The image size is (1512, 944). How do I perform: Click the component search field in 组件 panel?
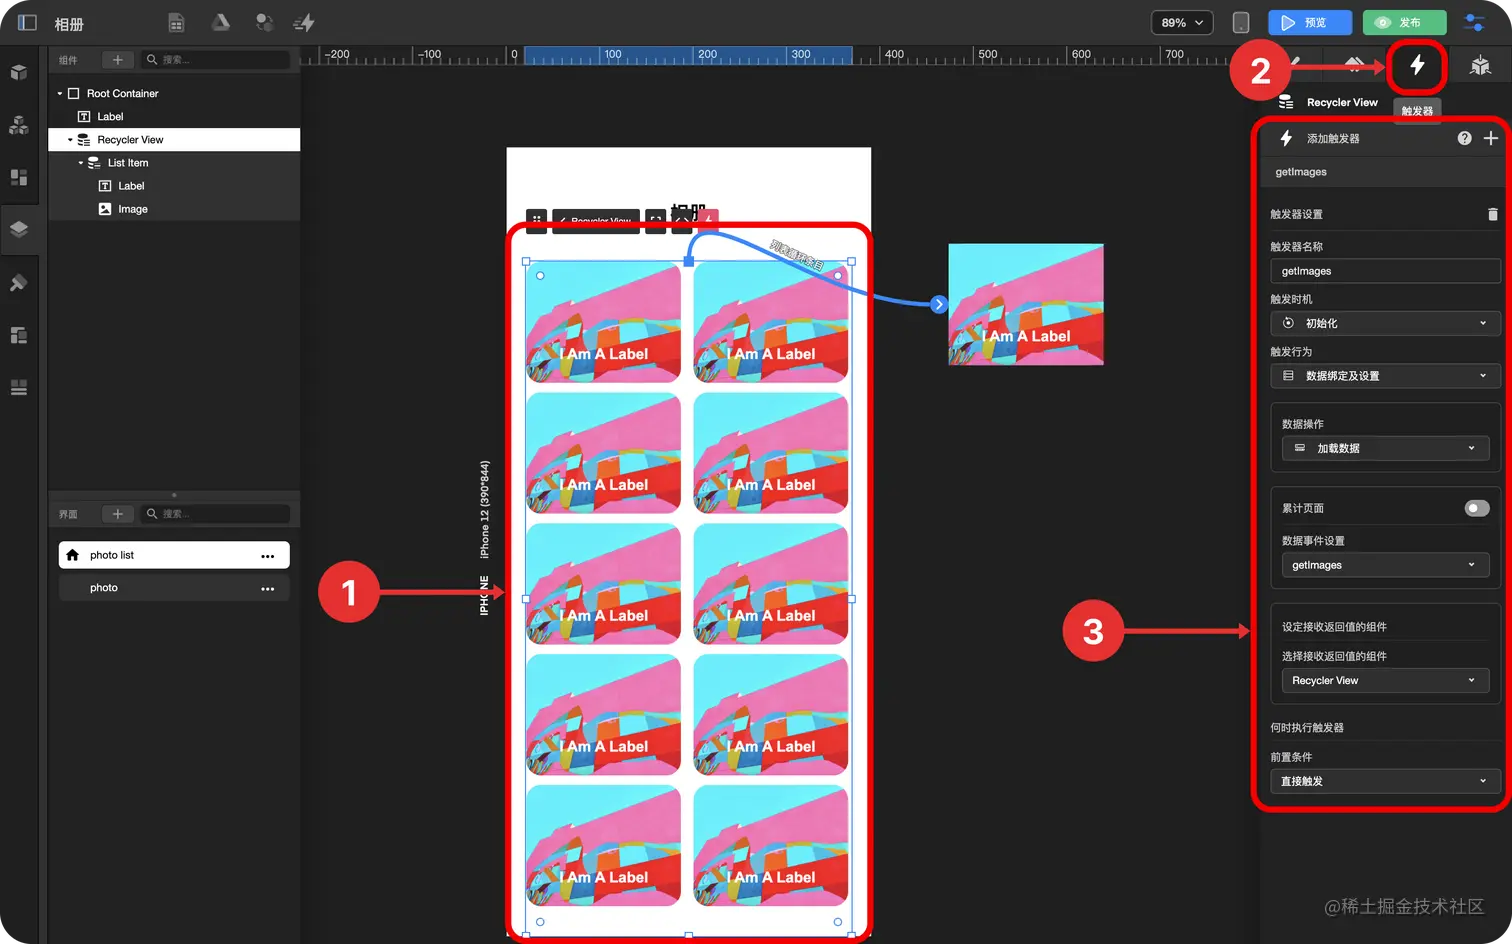(x=215, y=60)
